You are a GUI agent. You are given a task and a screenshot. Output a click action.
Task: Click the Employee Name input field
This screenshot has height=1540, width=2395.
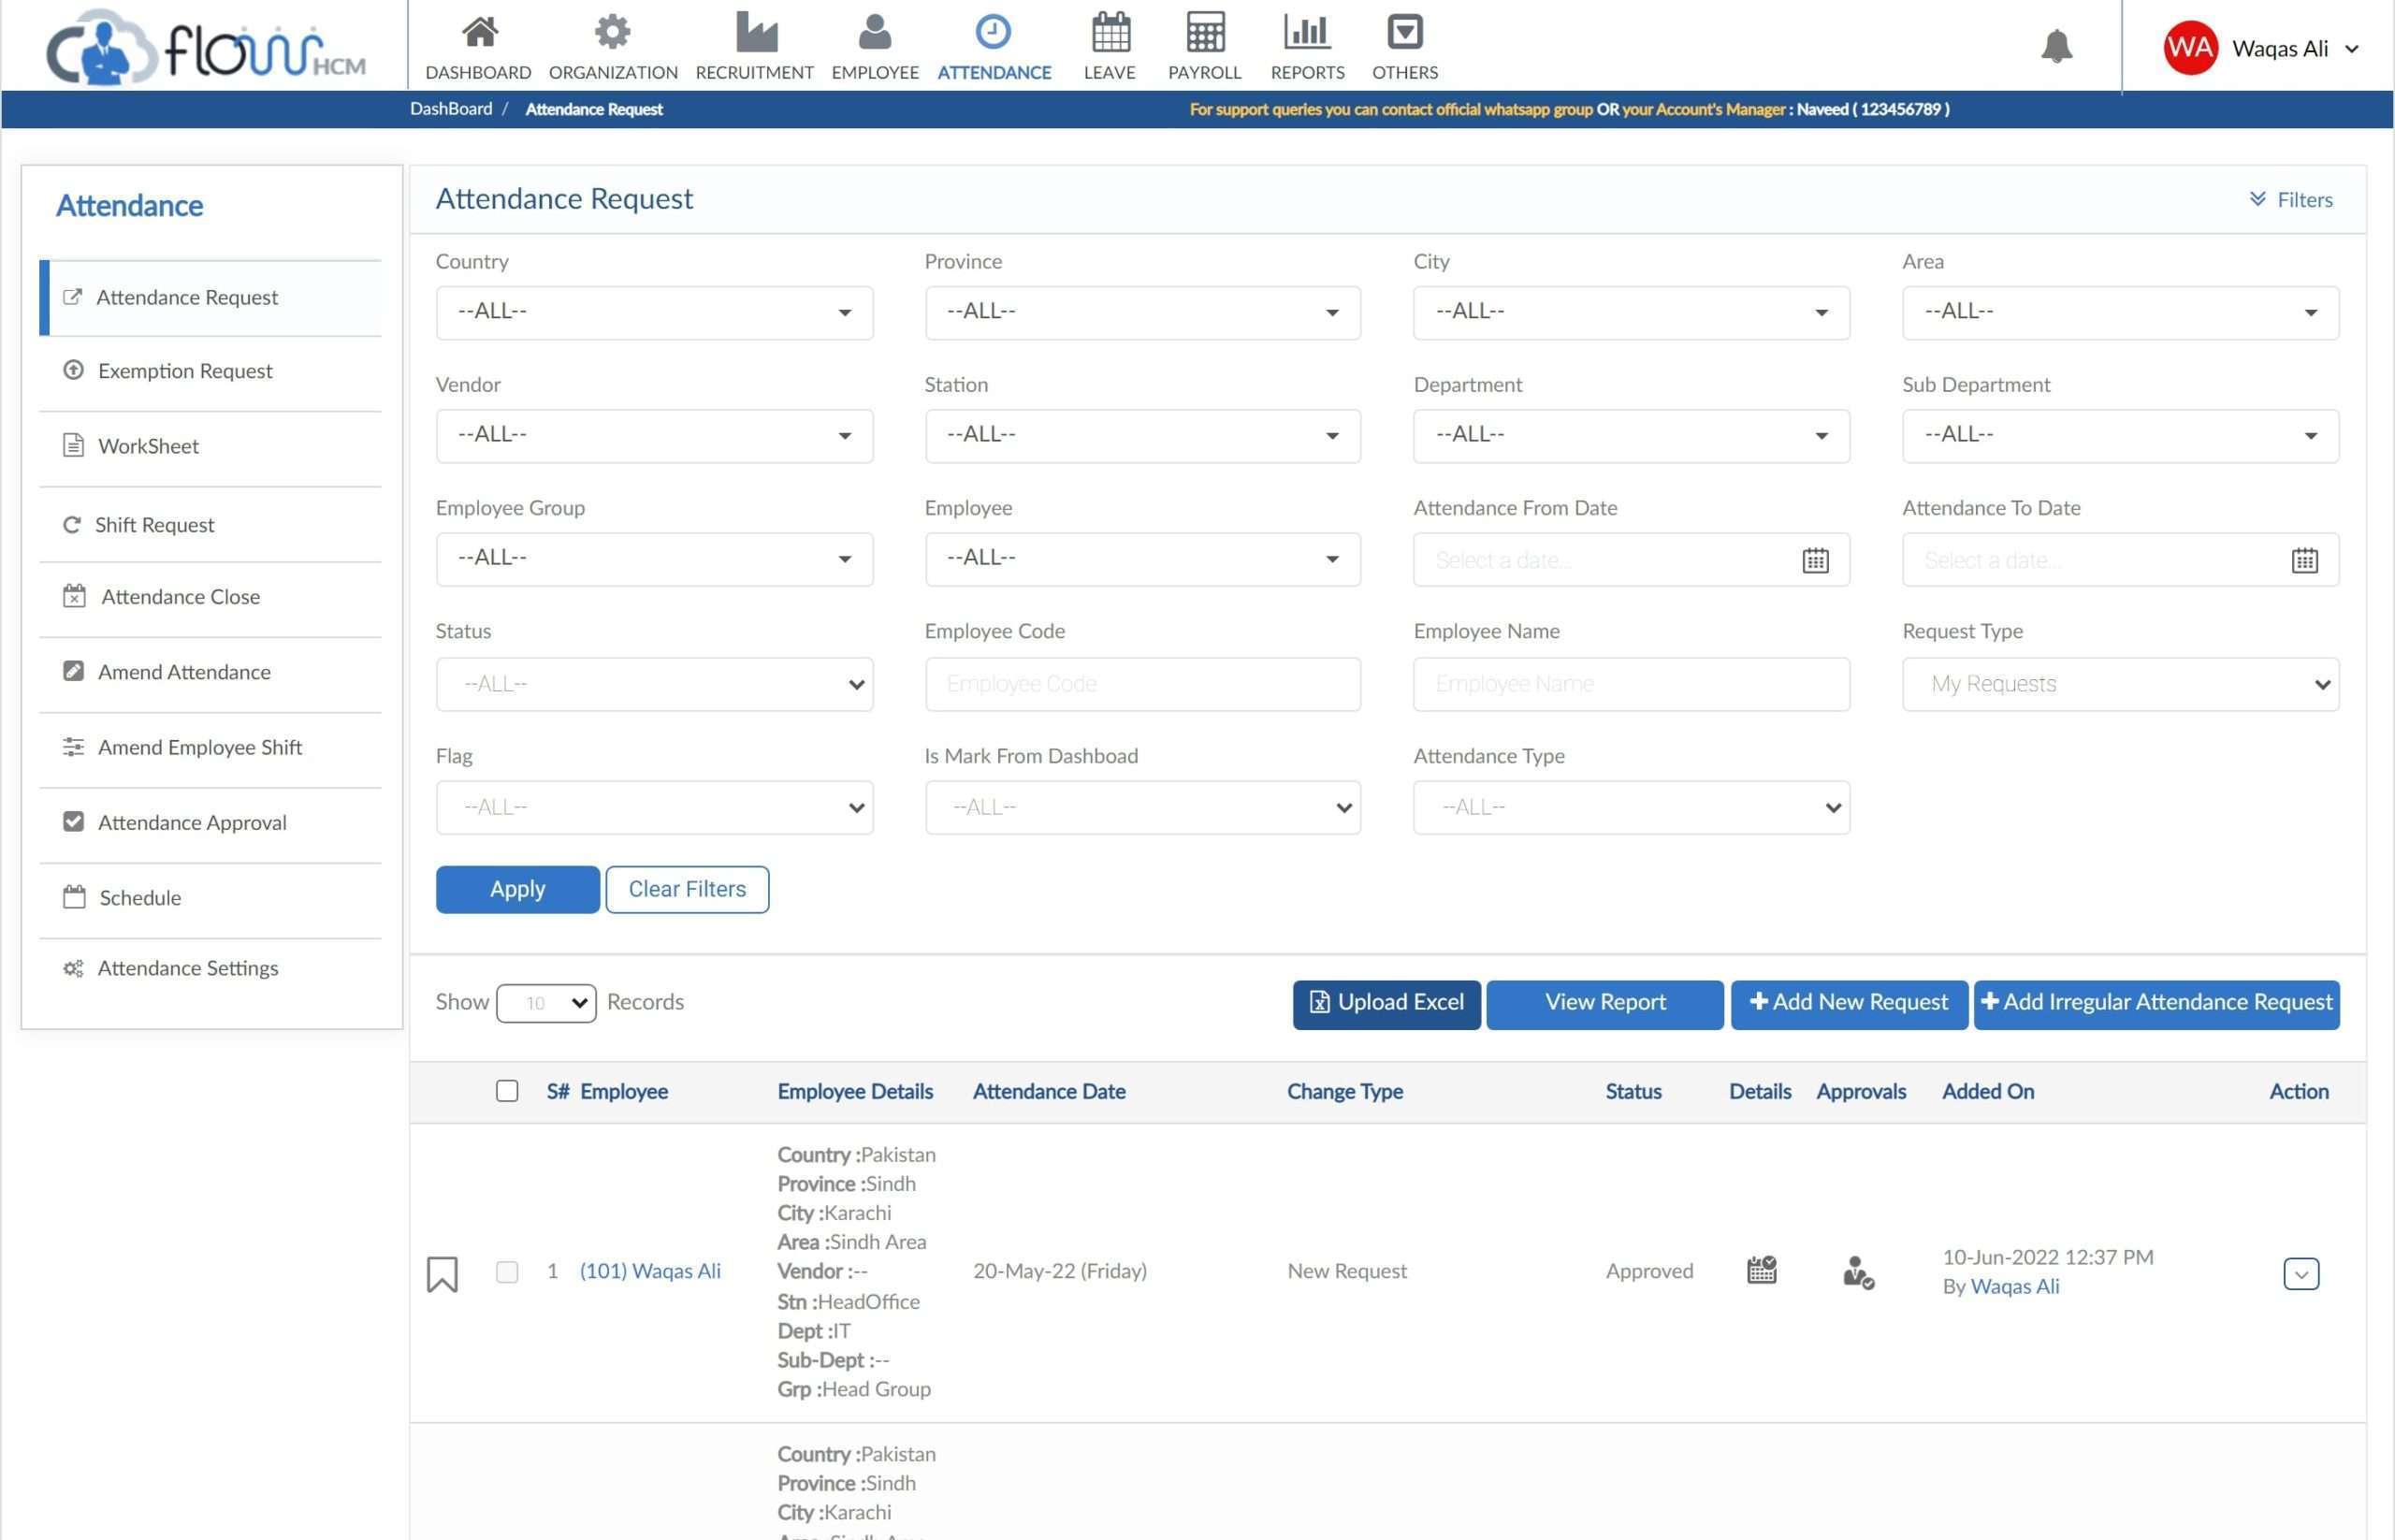point(1631,684)
